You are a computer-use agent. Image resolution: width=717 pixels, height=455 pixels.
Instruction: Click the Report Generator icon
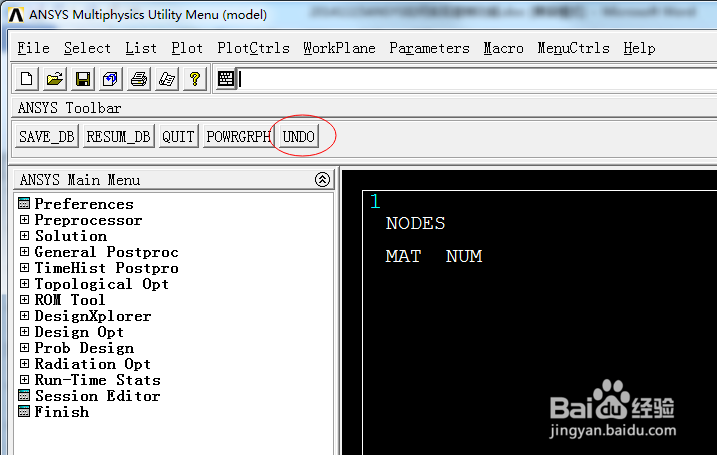166,79
